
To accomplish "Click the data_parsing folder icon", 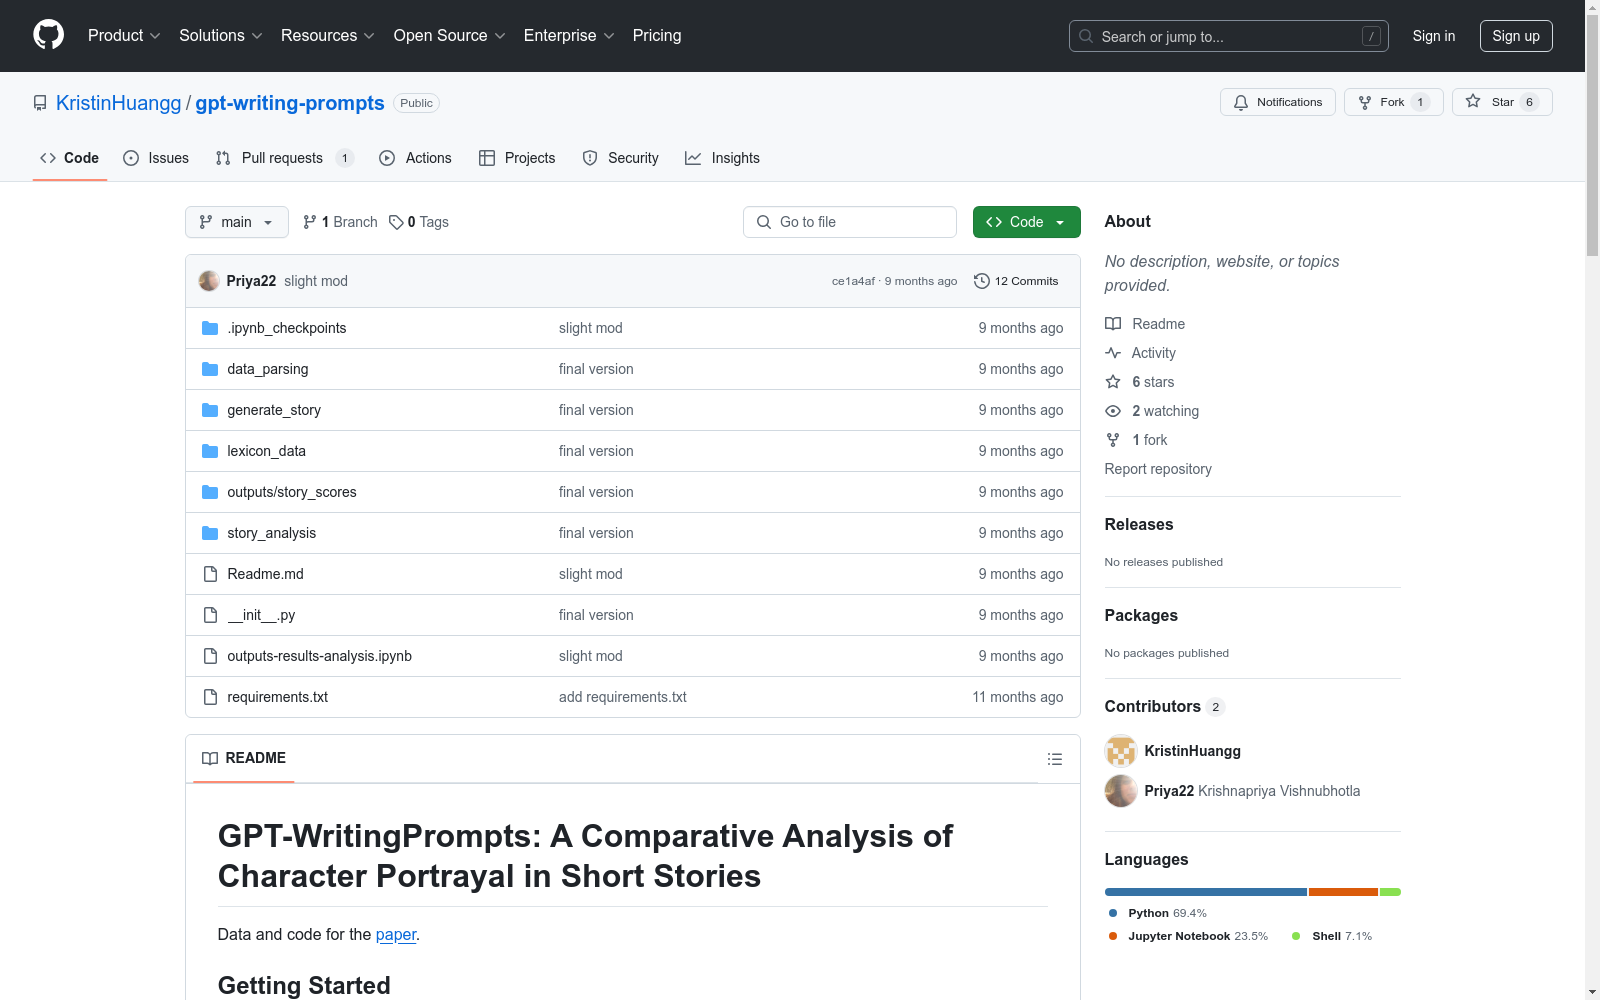I will (x=210, y=369).
